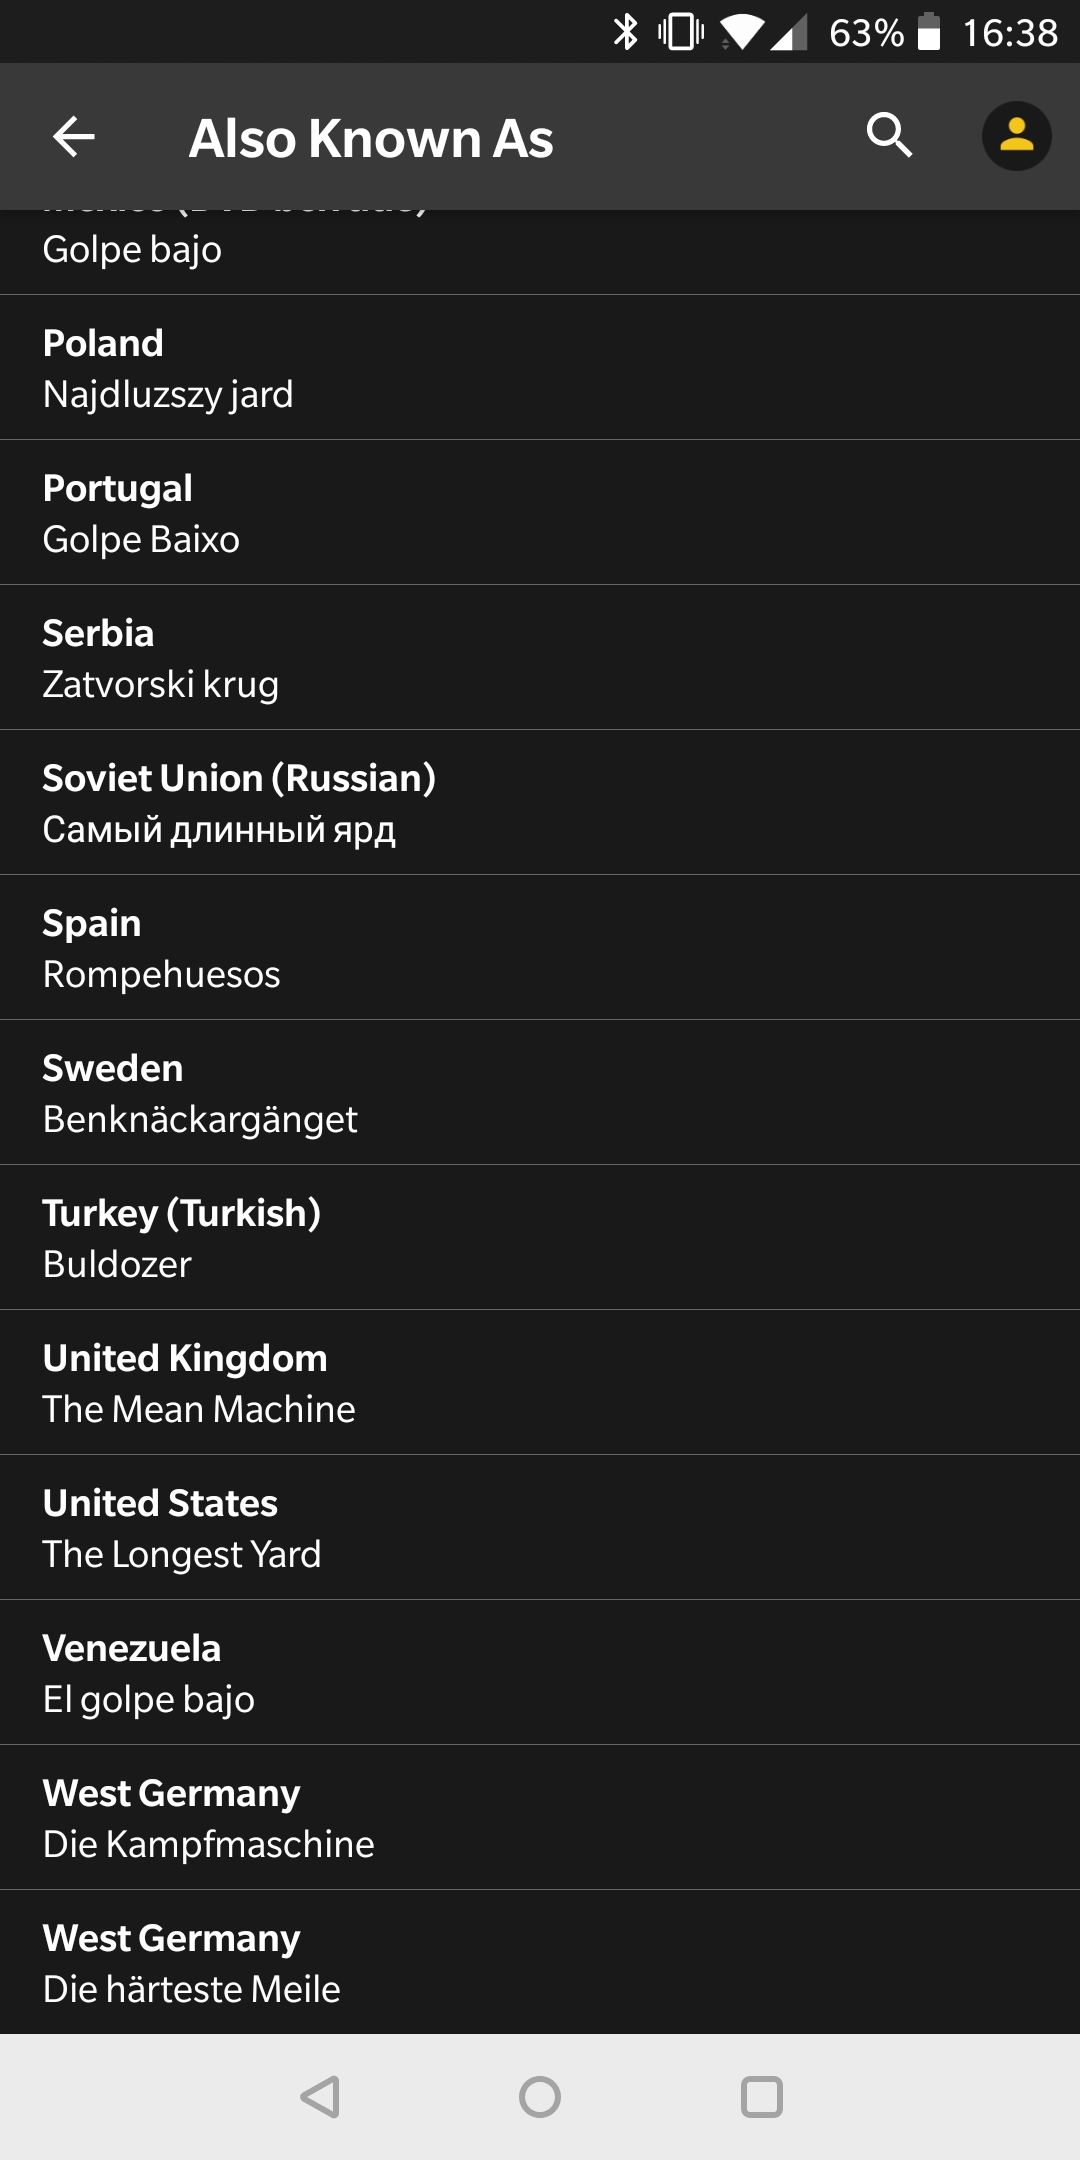Tap the Turkey 'Buldozer' row
Screen dimensions: 1080x2160
point(540,1238)
